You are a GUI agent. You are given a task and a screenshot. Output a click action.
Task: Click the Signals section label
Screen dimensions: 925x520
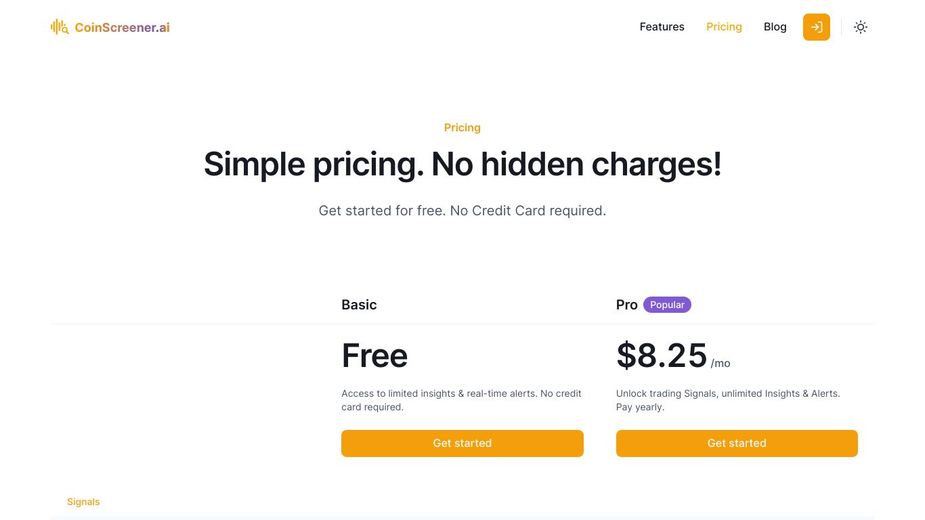click(83, 502)
